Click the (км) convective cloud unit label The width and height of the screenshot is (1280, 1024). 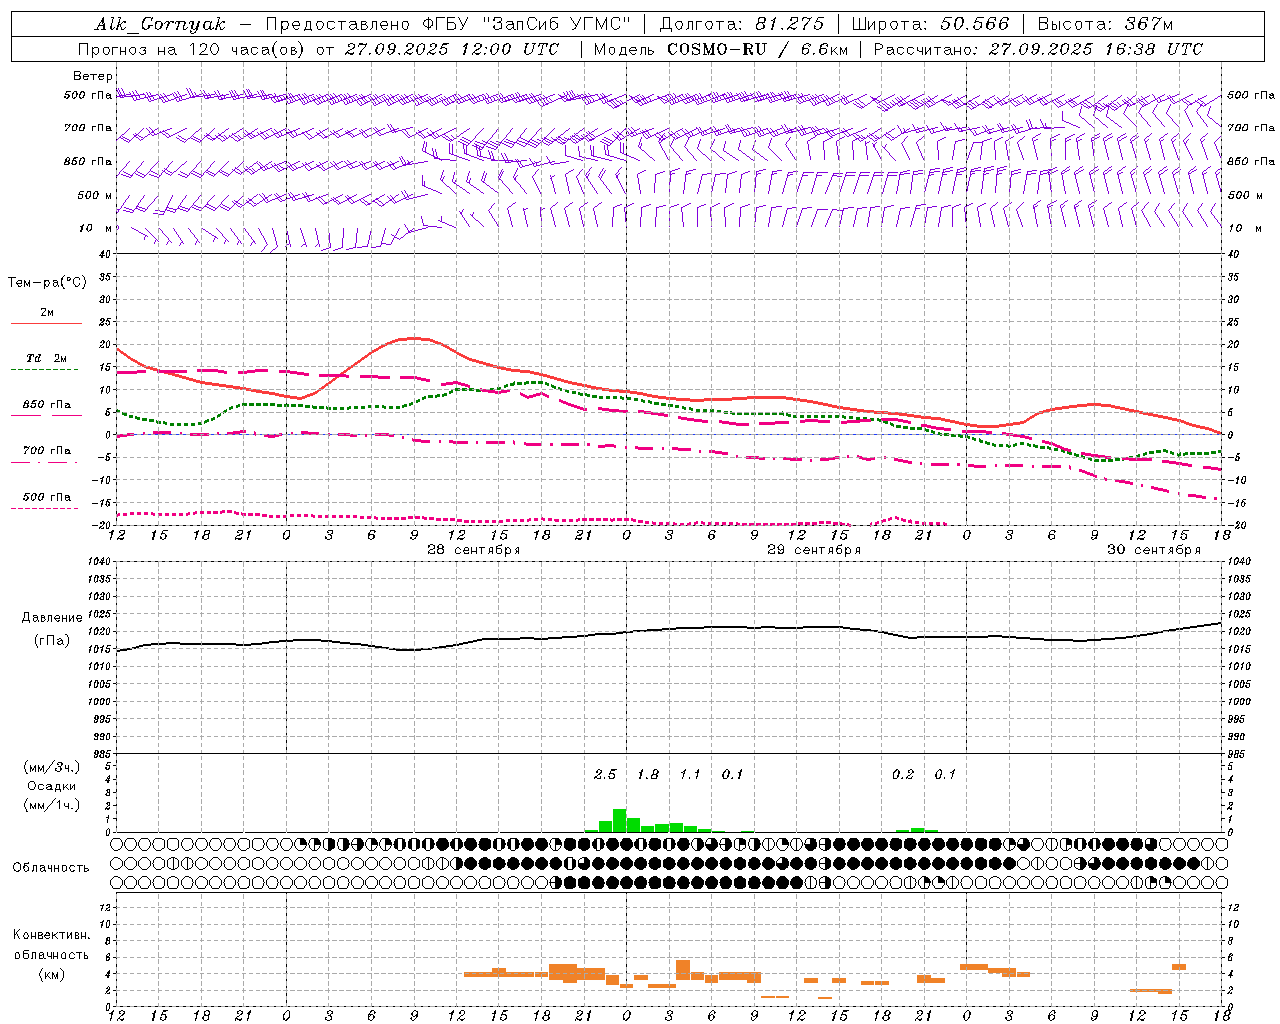tap(52, 974)
